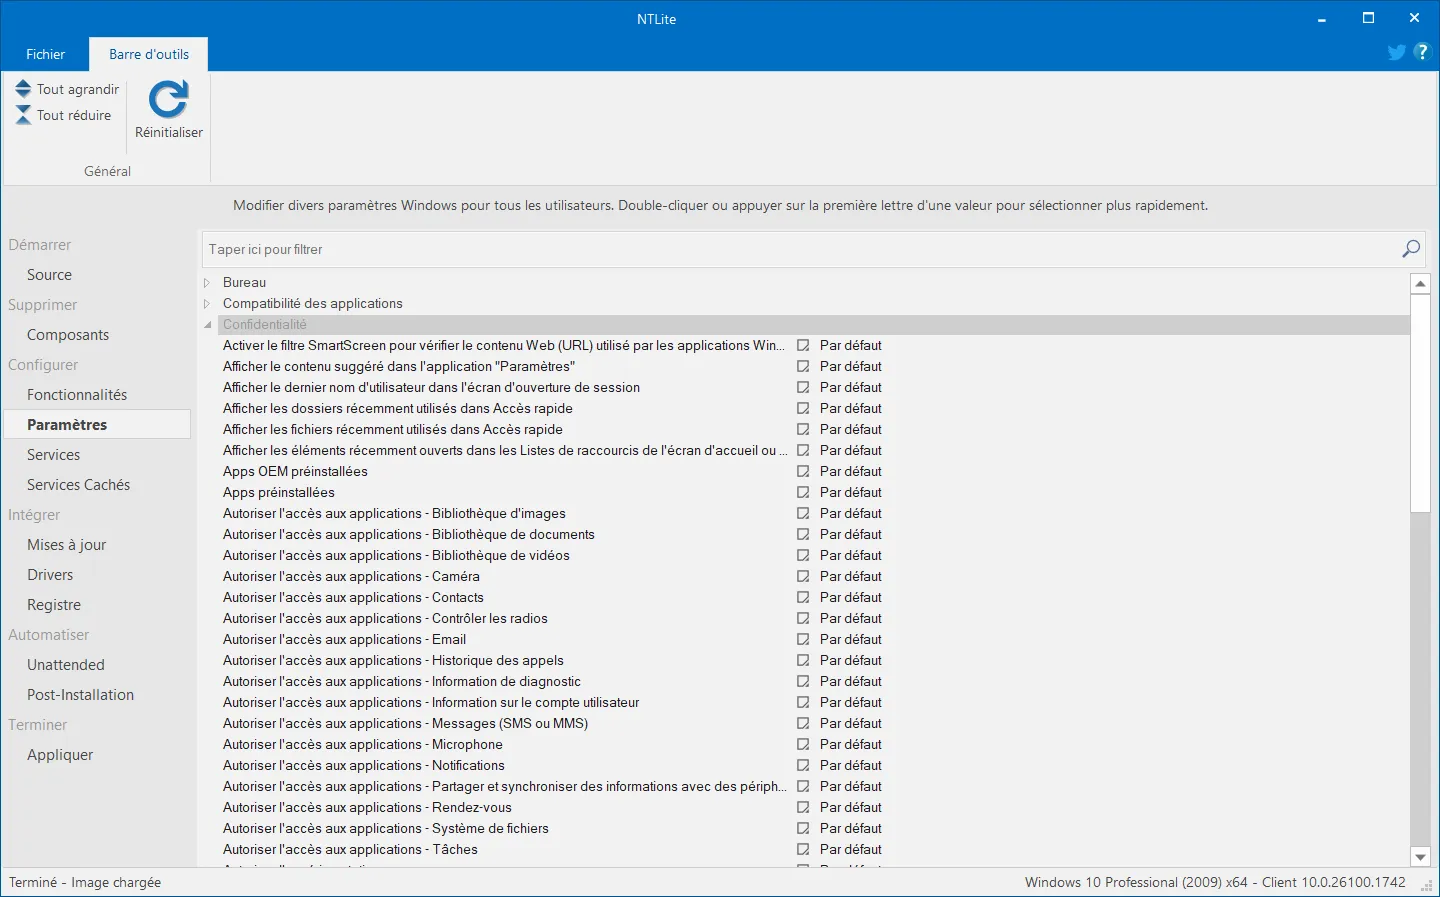The width and height of the screenshot is (1440, 897).
Task: Click the Windows 10 Professional version status text
Action: 1215,882
